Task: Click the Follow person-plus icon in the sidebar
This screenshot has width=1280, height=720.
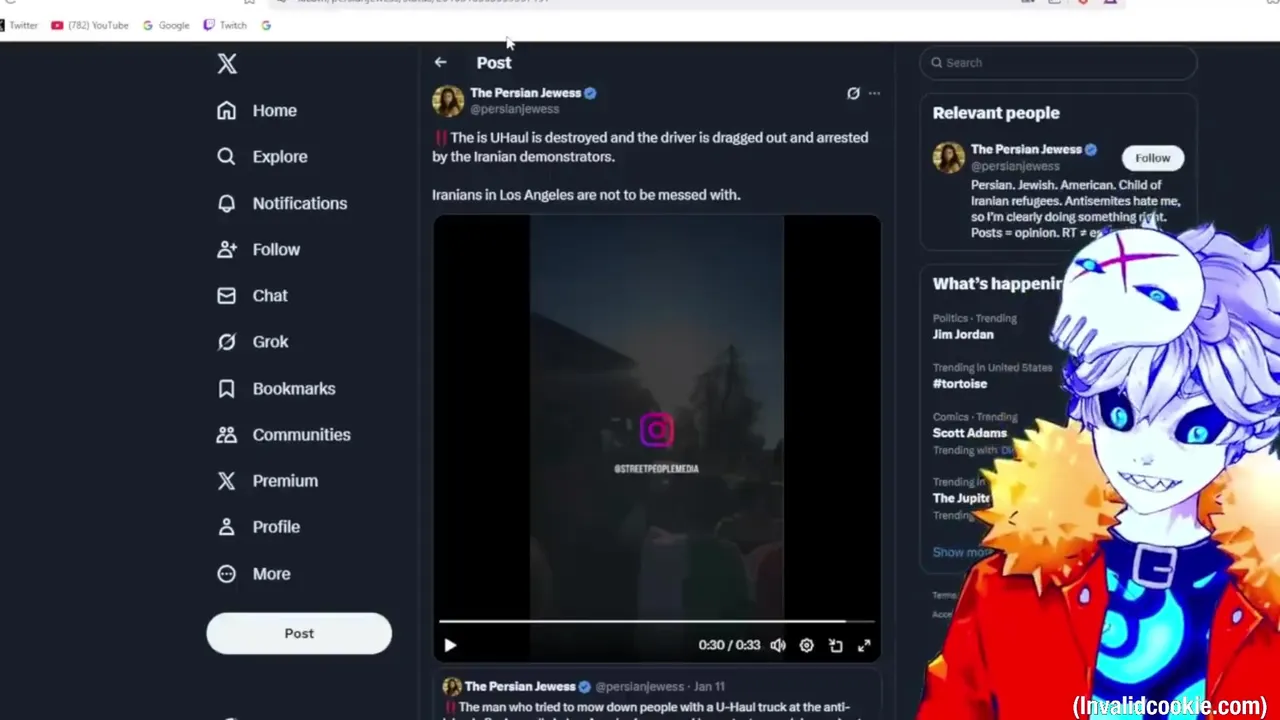Action: [x=227, y=249]
